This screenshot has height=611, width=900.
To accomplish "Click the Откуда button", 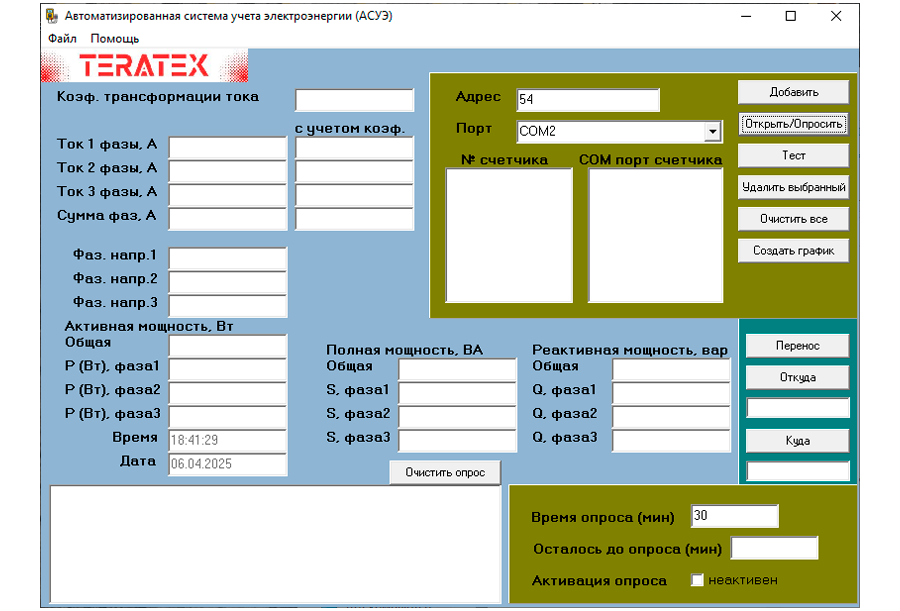I will tap(797, 377).
